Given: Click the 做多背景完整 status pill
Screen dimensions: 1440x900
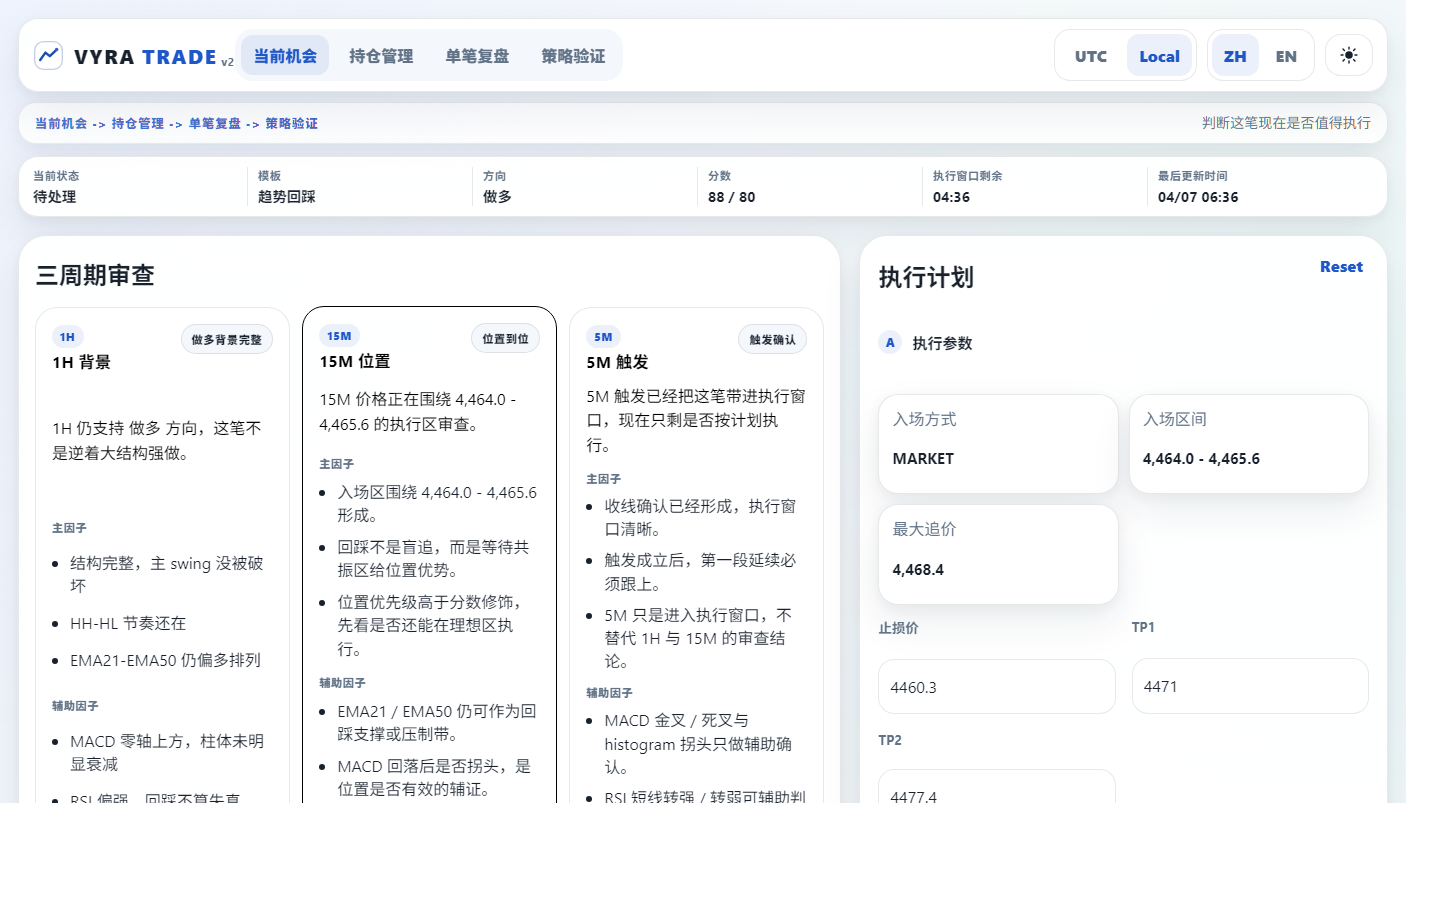Looking at the screenshot, I should (x=227, y=339).
